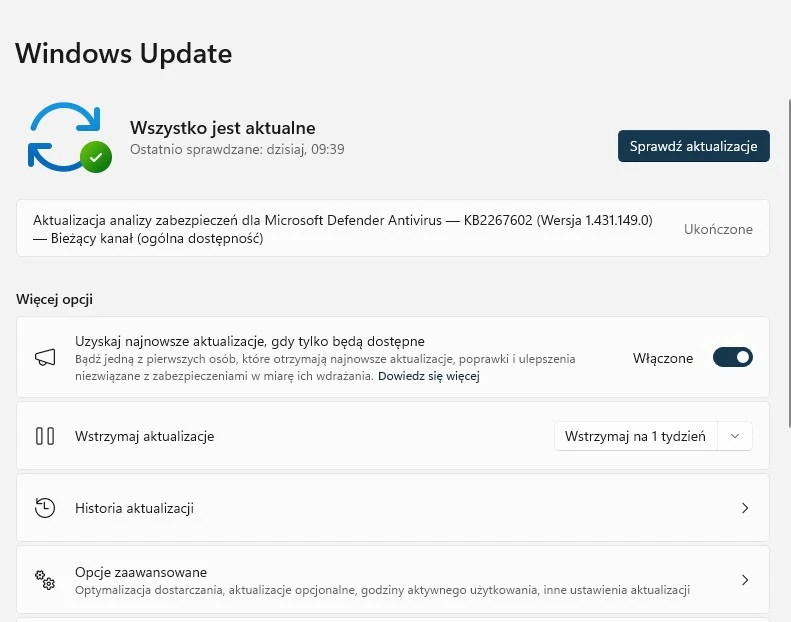Screen dimensions: 791x622
Task: Expand Historia aktualizacji chevron
Action: (745, 508)
